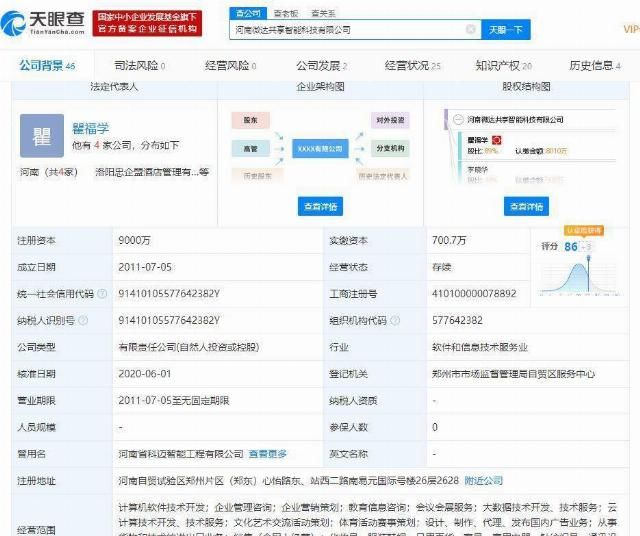Open the 公司发展 tab
The height and width of the screenshot is (536, 640).
[x=322, y=65]
